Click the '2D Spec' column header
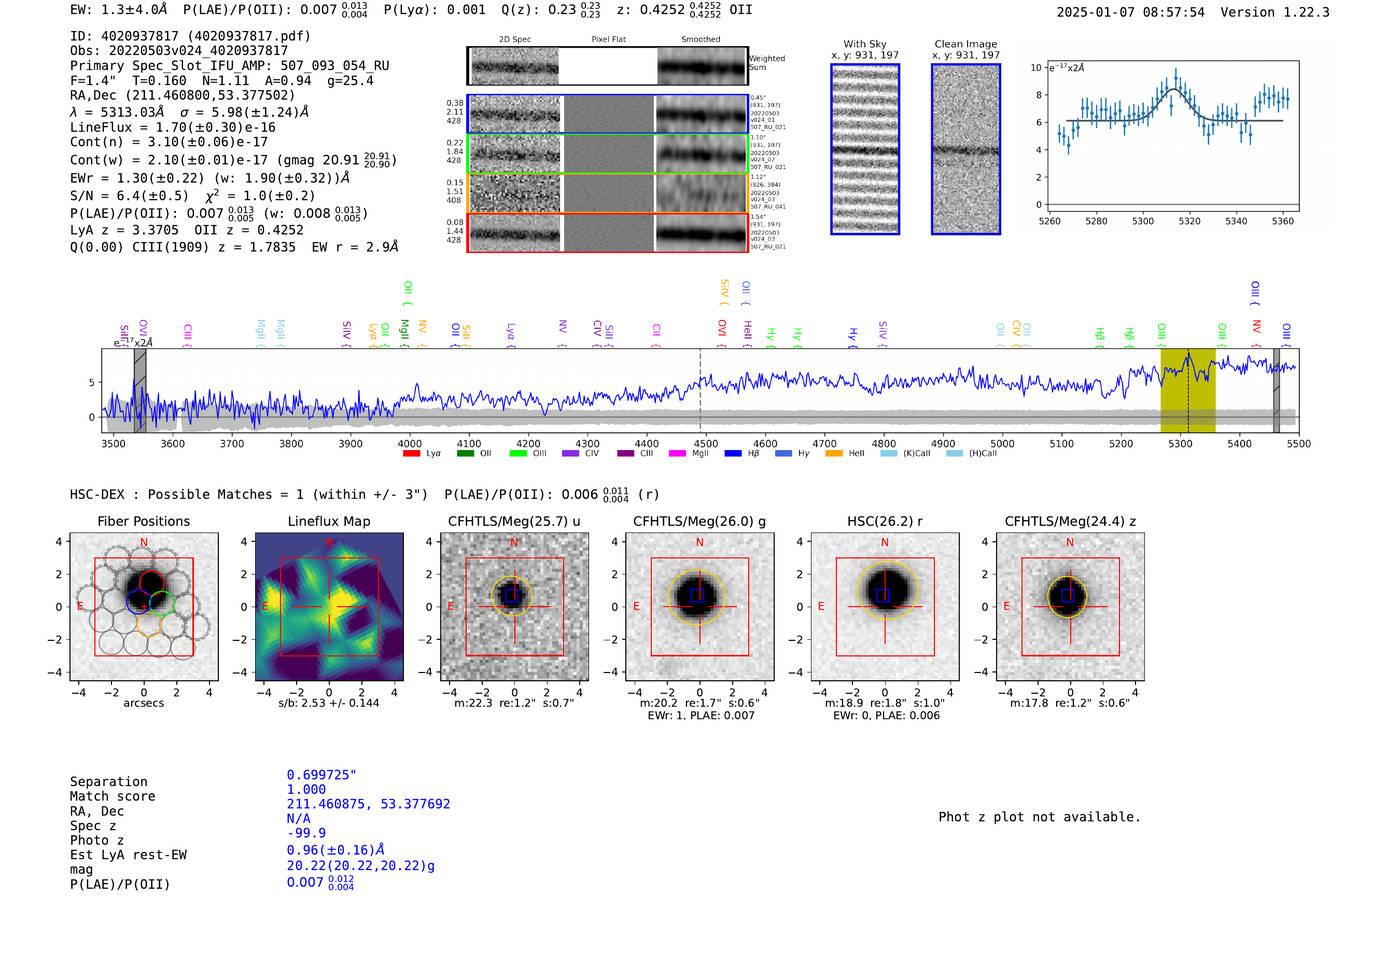 click(515, 40)
